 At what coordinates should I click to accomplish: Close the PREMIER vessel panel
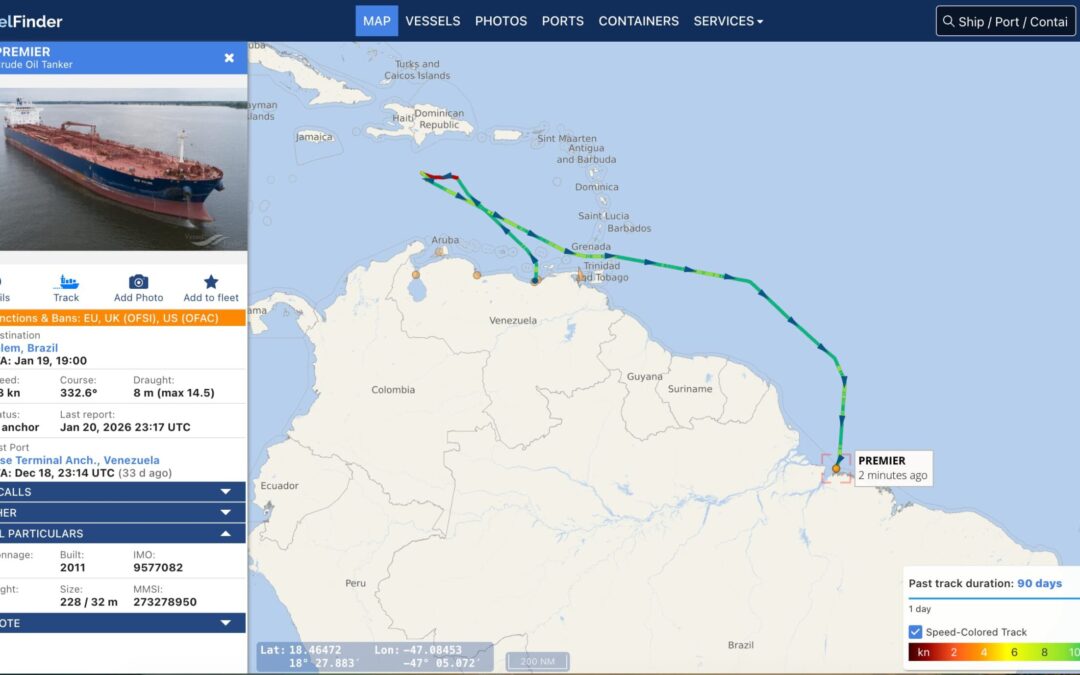229,58
